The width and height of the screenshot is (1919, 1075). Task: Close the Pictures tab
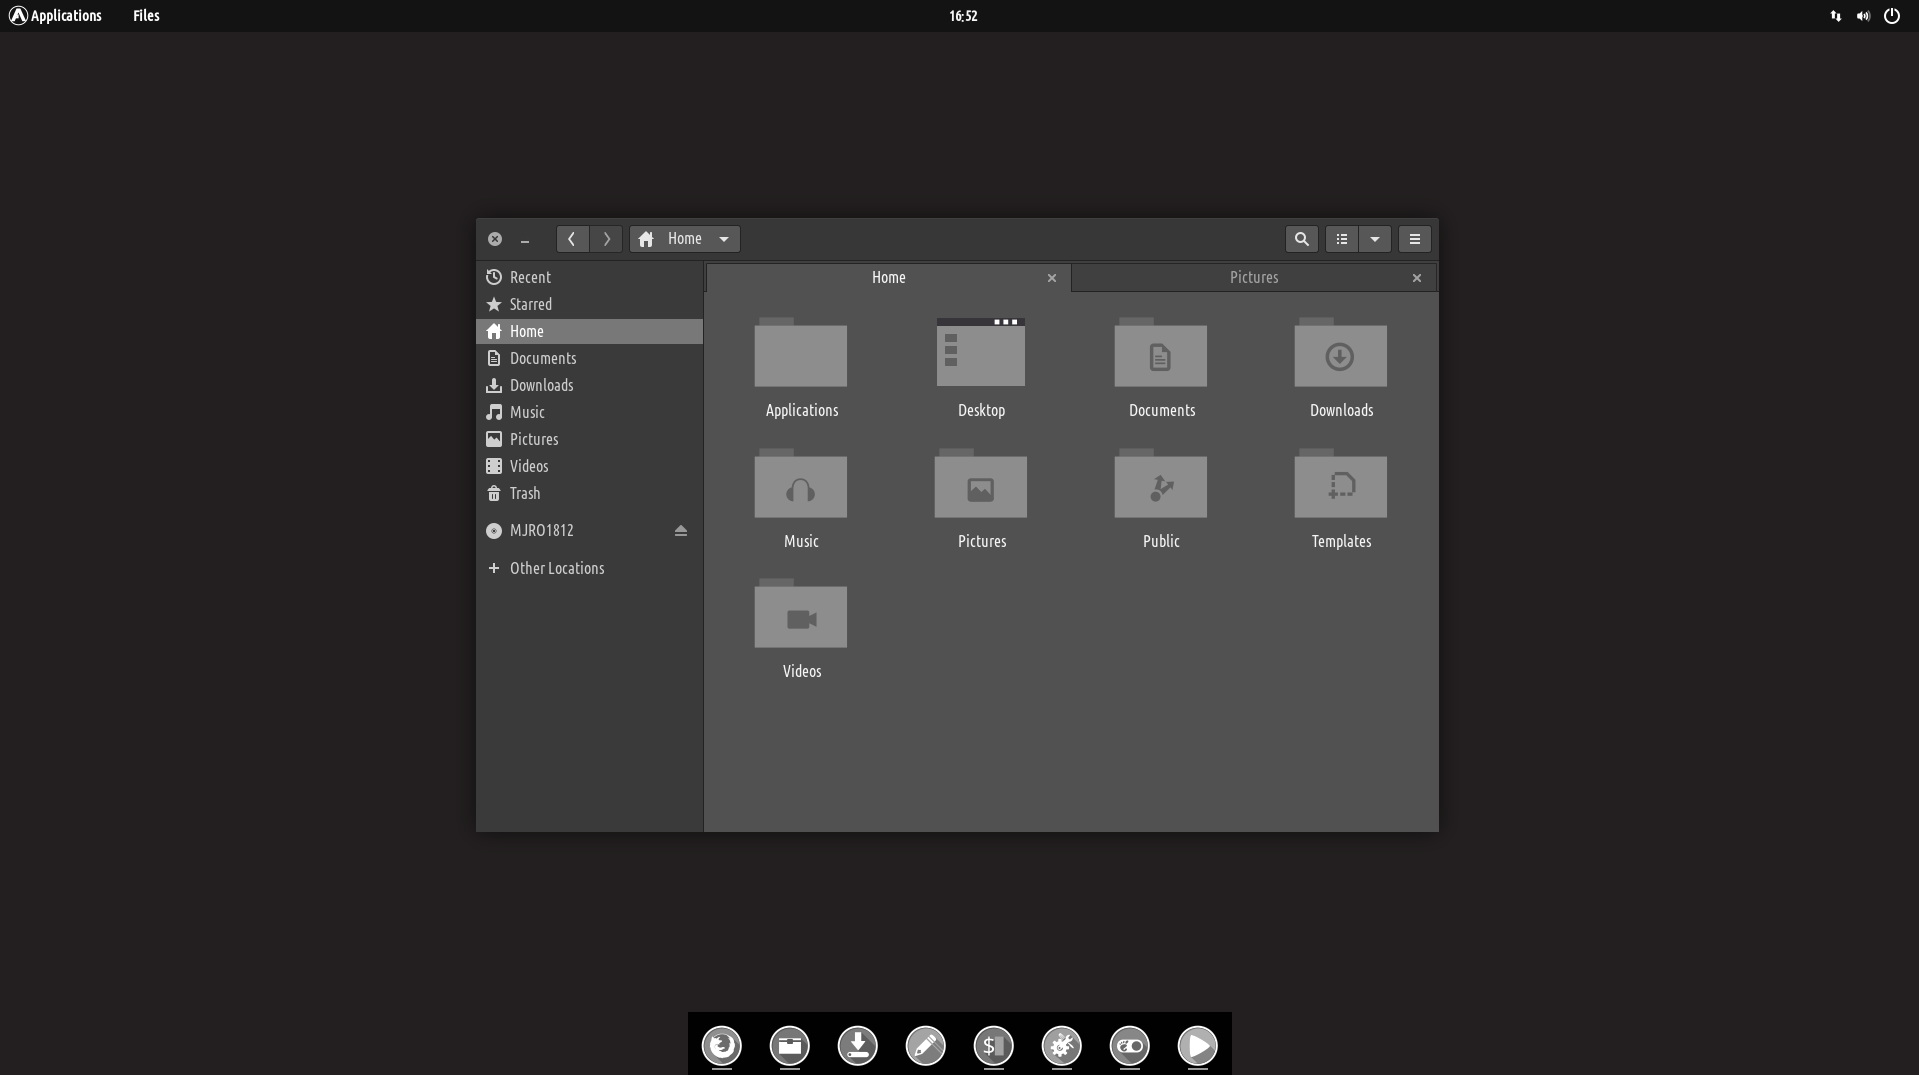click(x=1416, y=278)
